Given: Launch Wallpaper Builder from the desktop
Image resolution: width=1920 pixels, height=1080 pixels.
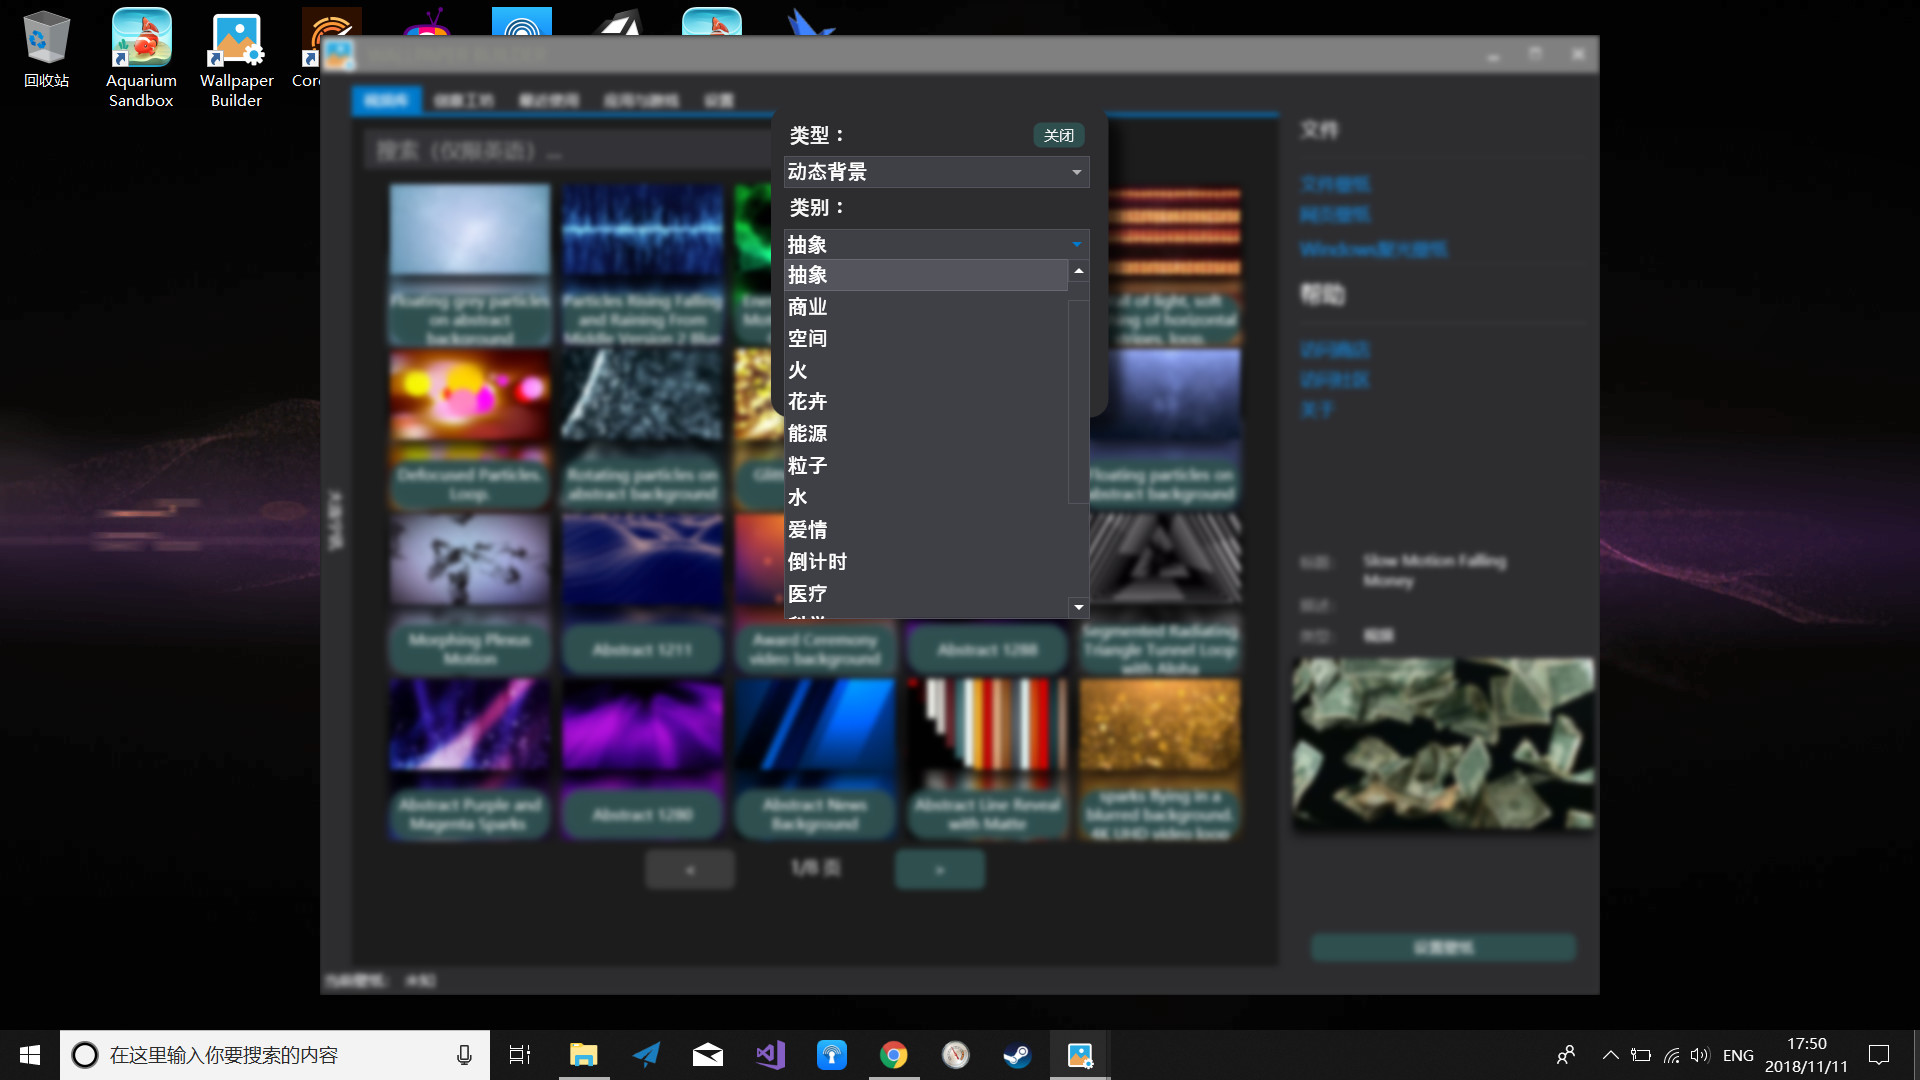Looking at the screenshot, I should click(236, 40).
